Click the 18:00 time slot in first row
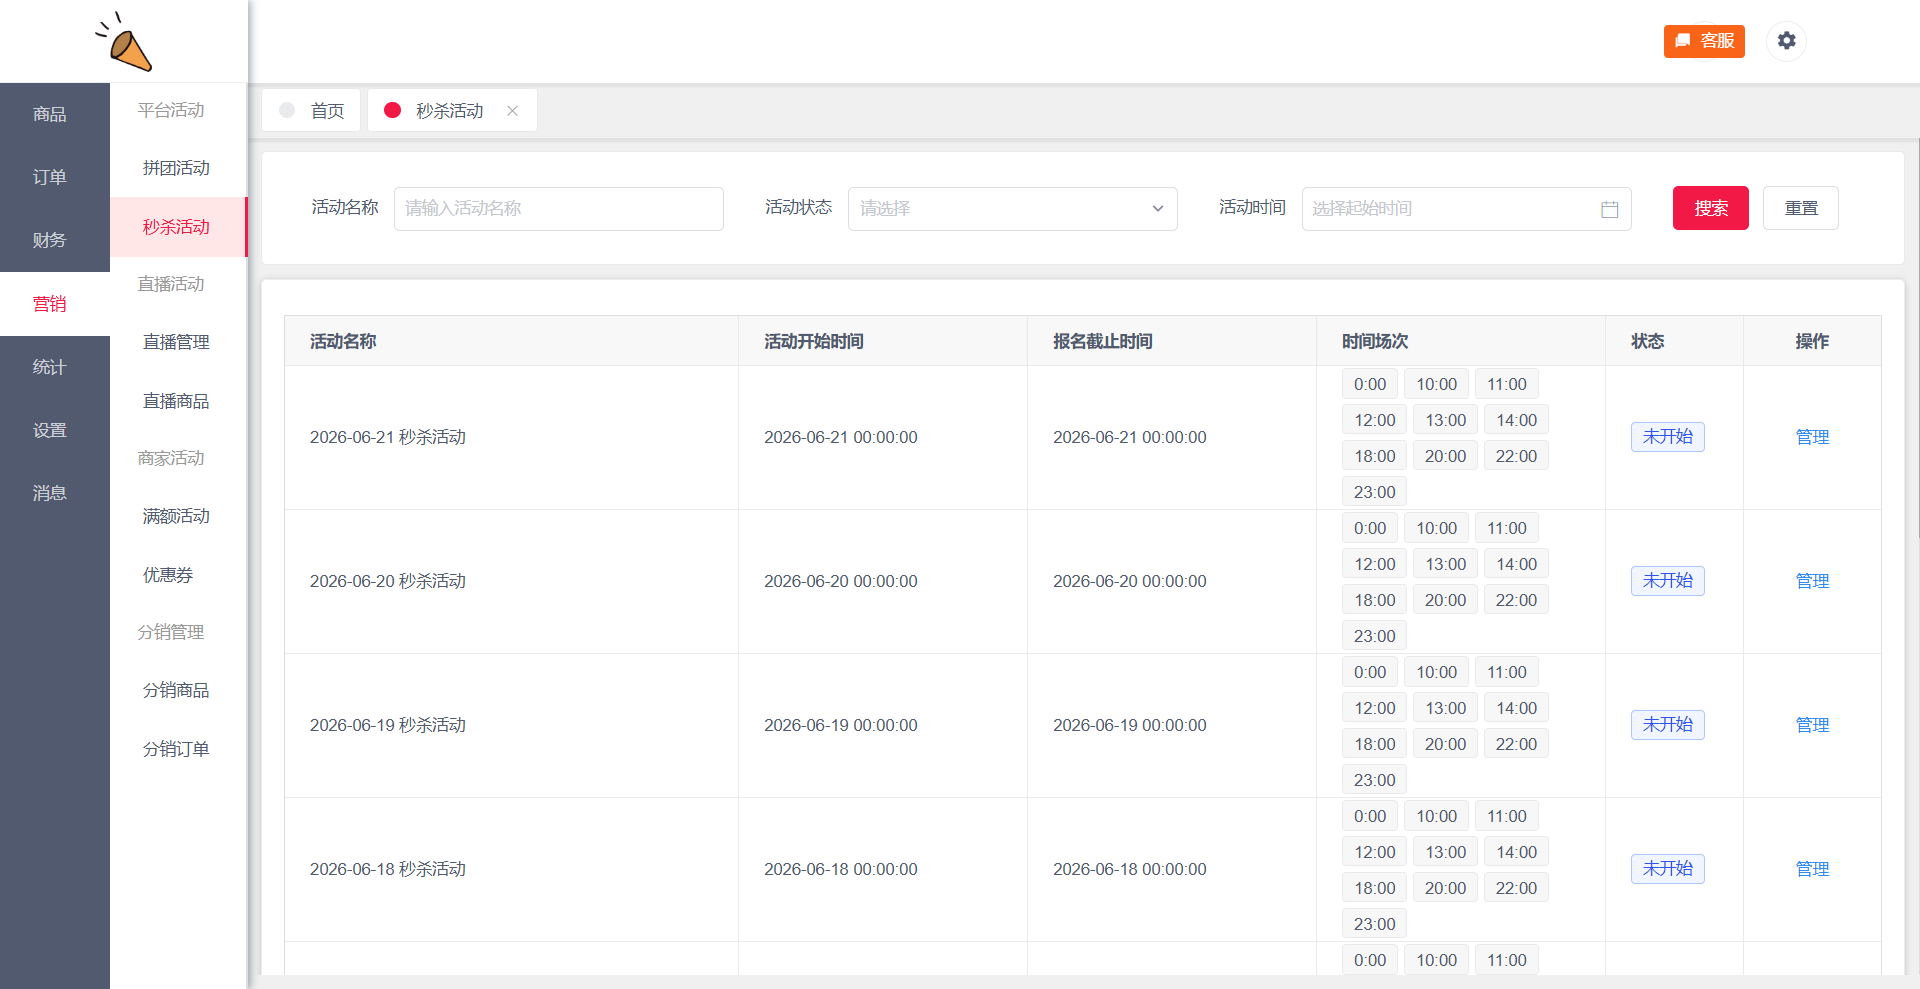This screenshot has width=1920, height=989. [x=1374, y=456]
